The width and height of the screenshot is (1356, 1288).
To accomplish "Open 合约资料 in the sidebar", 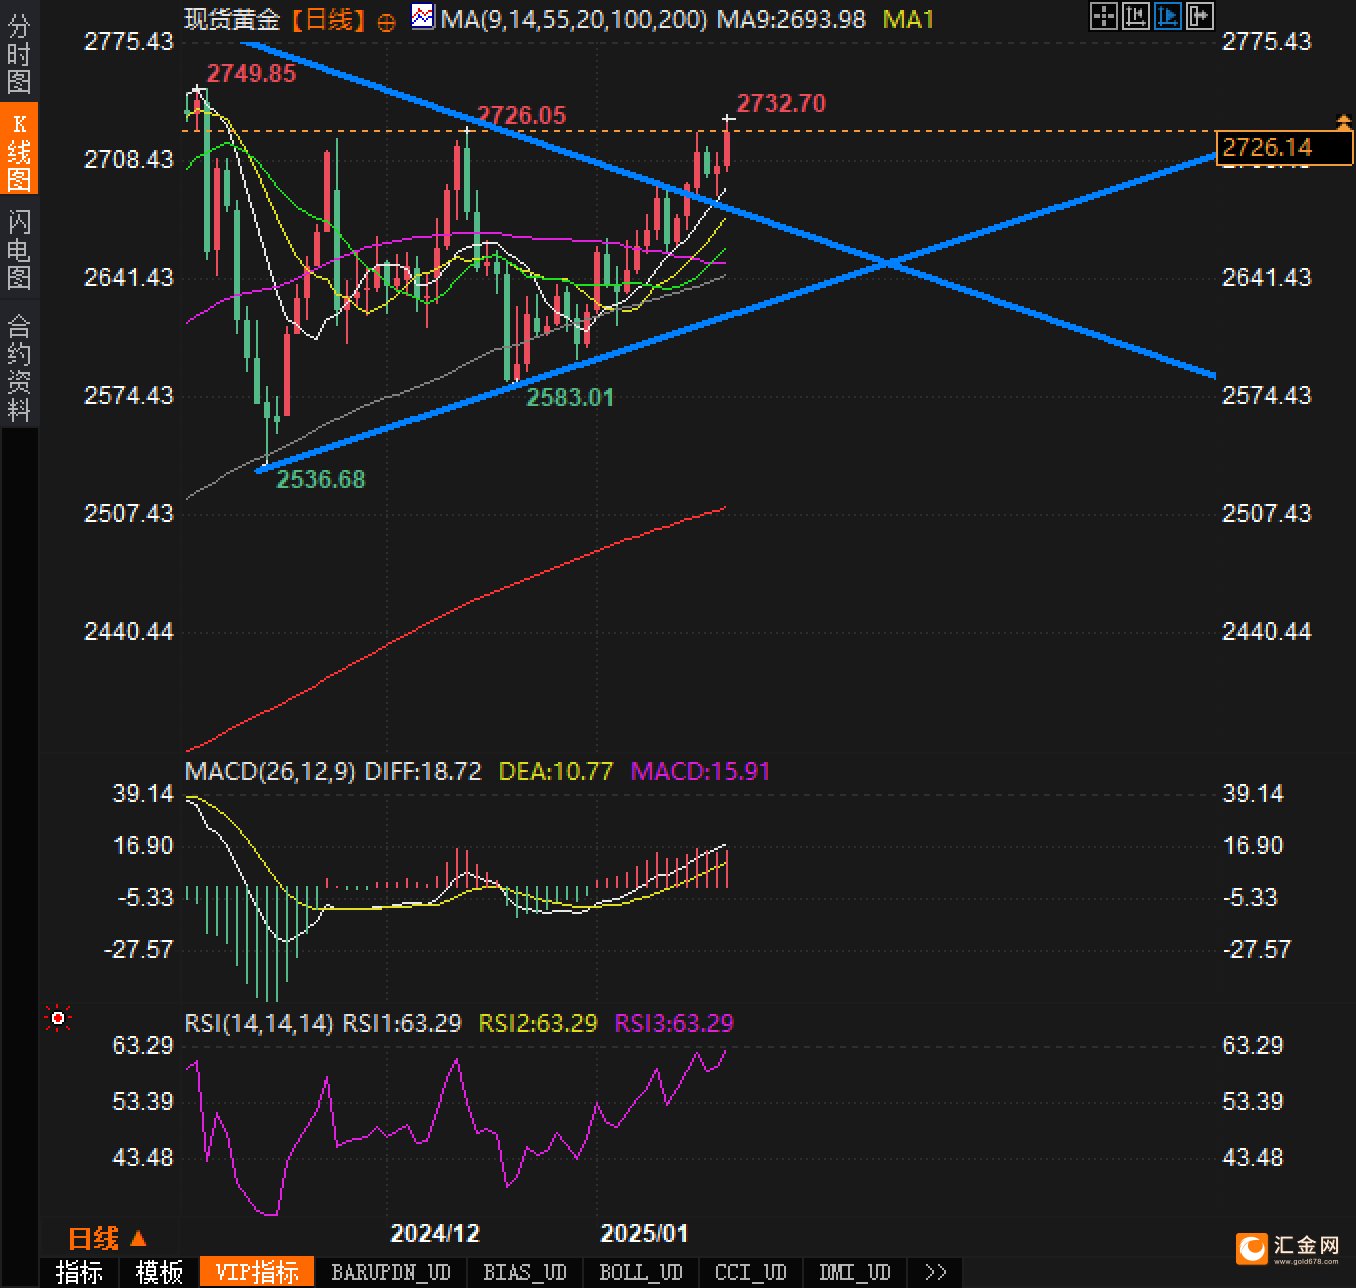I will pos(19,366).
